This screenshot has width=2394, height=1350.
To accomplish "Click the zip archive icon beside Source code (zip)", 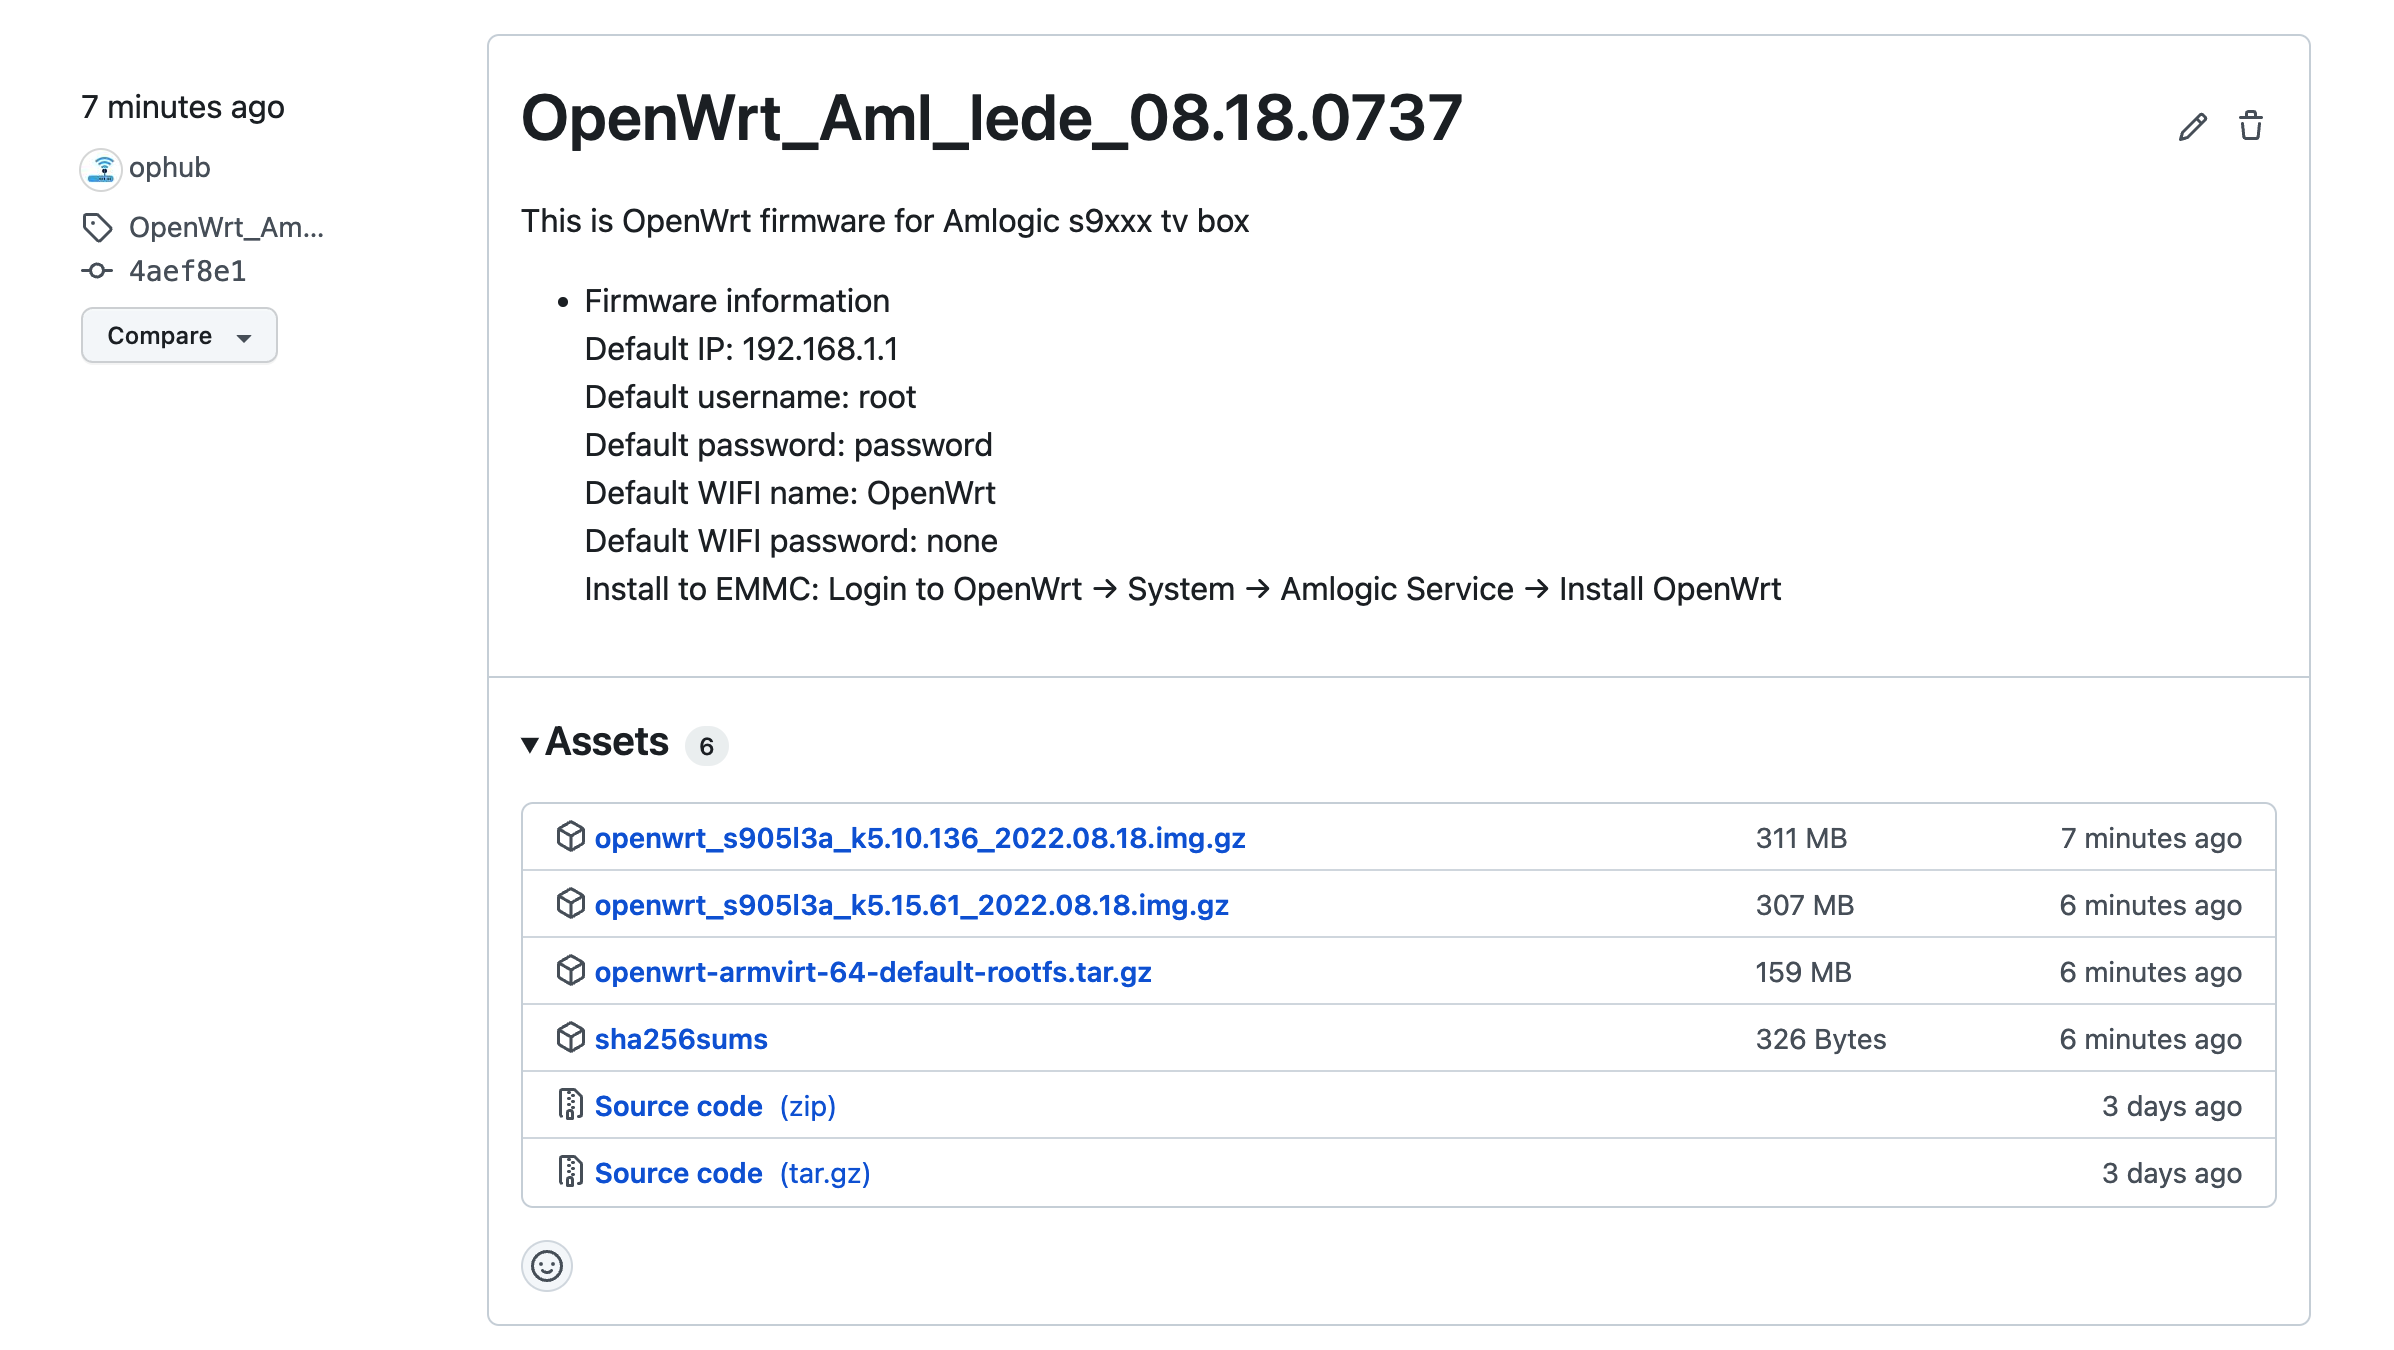I will click(570, 1105).
